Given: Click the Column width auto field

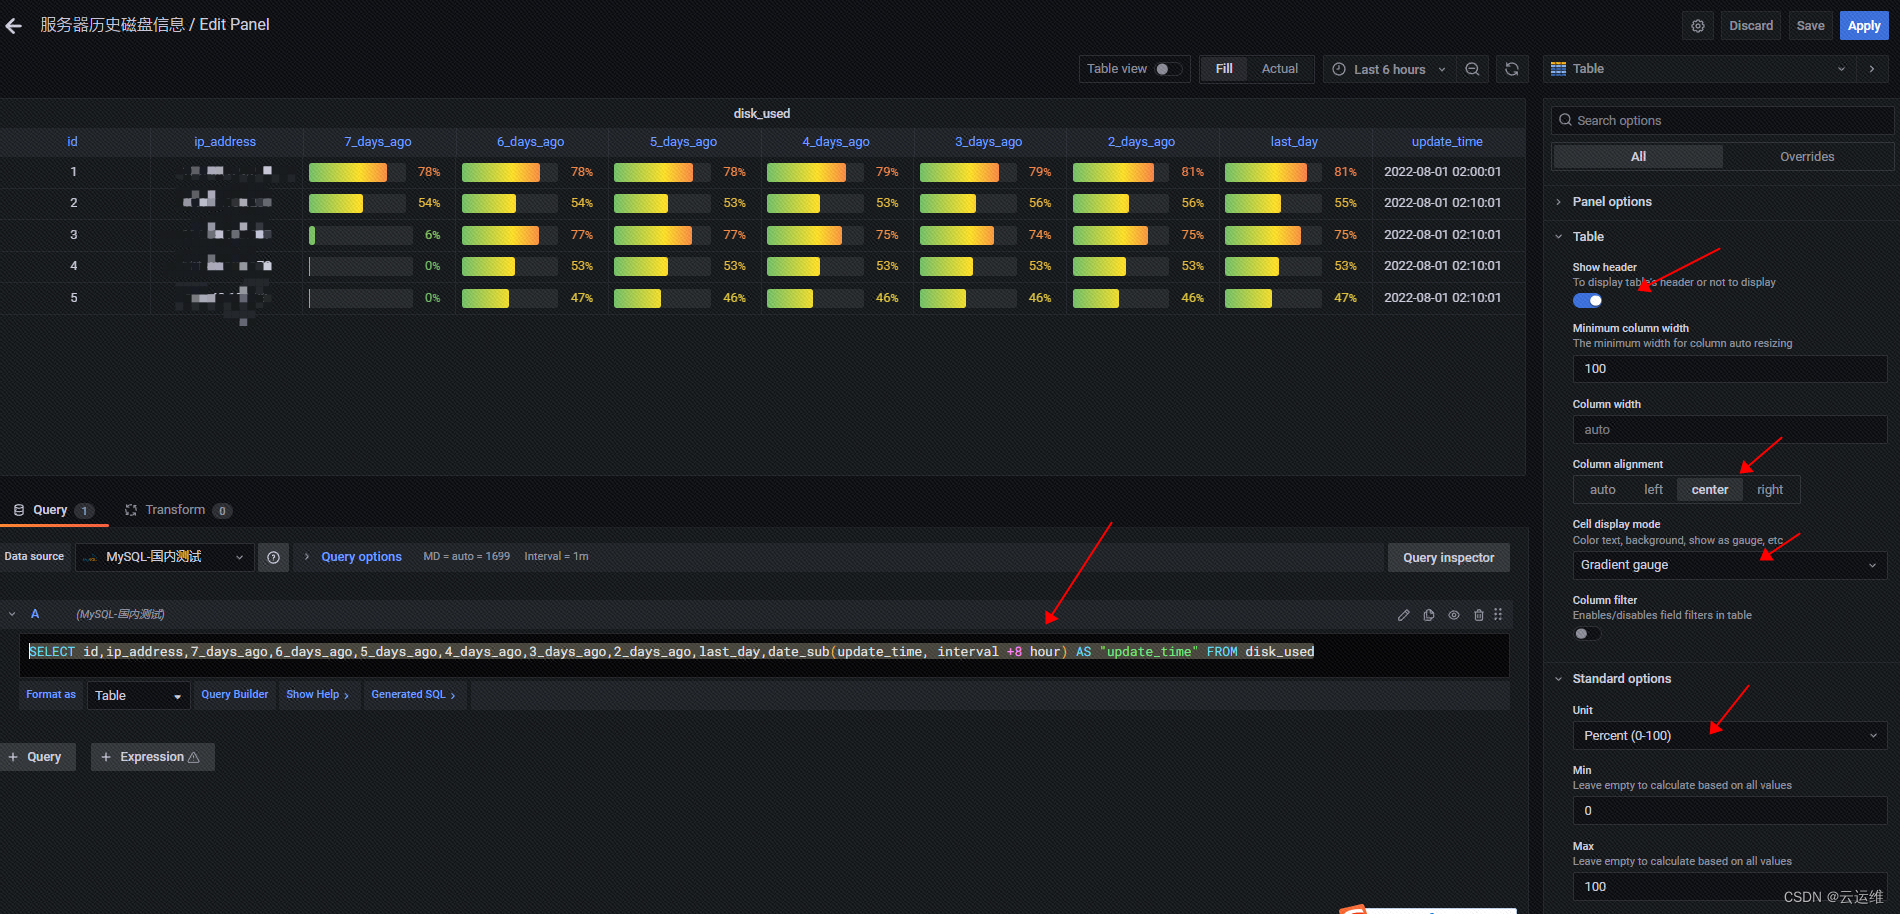Looking at the screenshot, I should (1730, 430).
